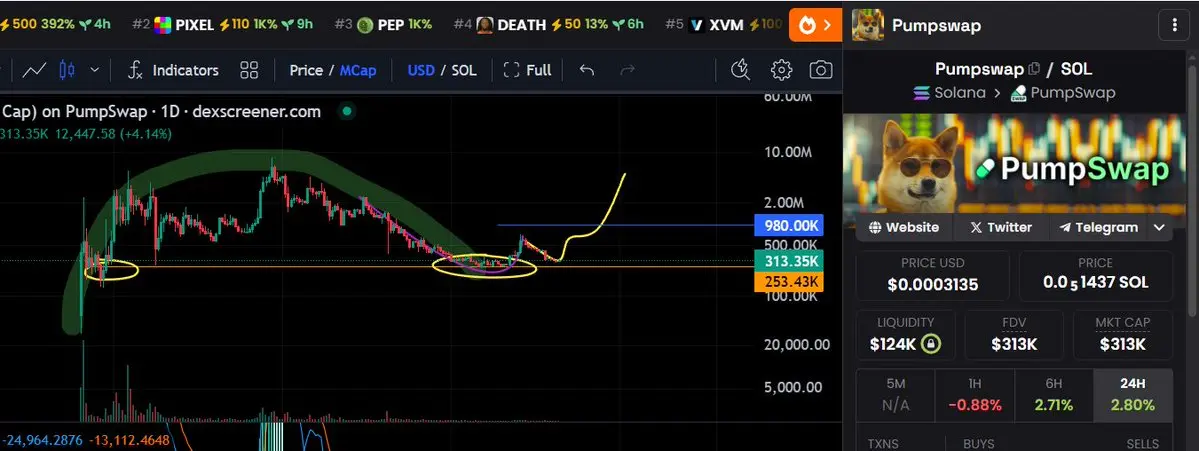The image size is (1199, 451).
Task: Open the token Website link
Action: pos(904,227)
